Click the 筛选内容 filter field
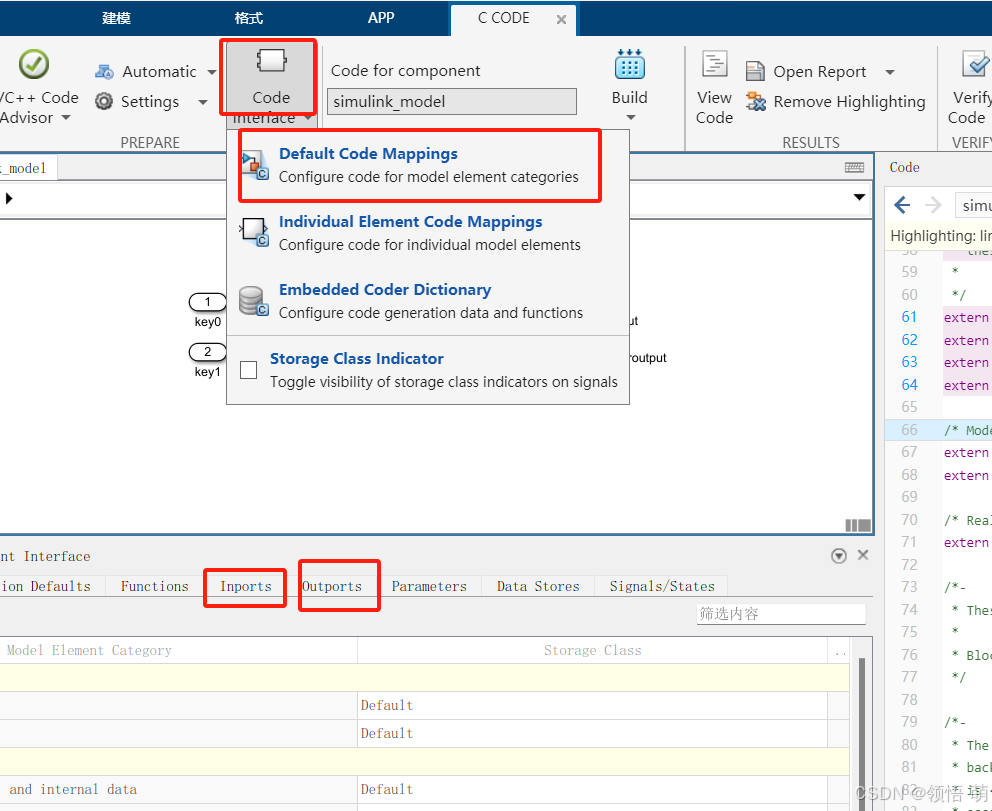This screenshot has height=811, width=992. (x=781, y=614)
